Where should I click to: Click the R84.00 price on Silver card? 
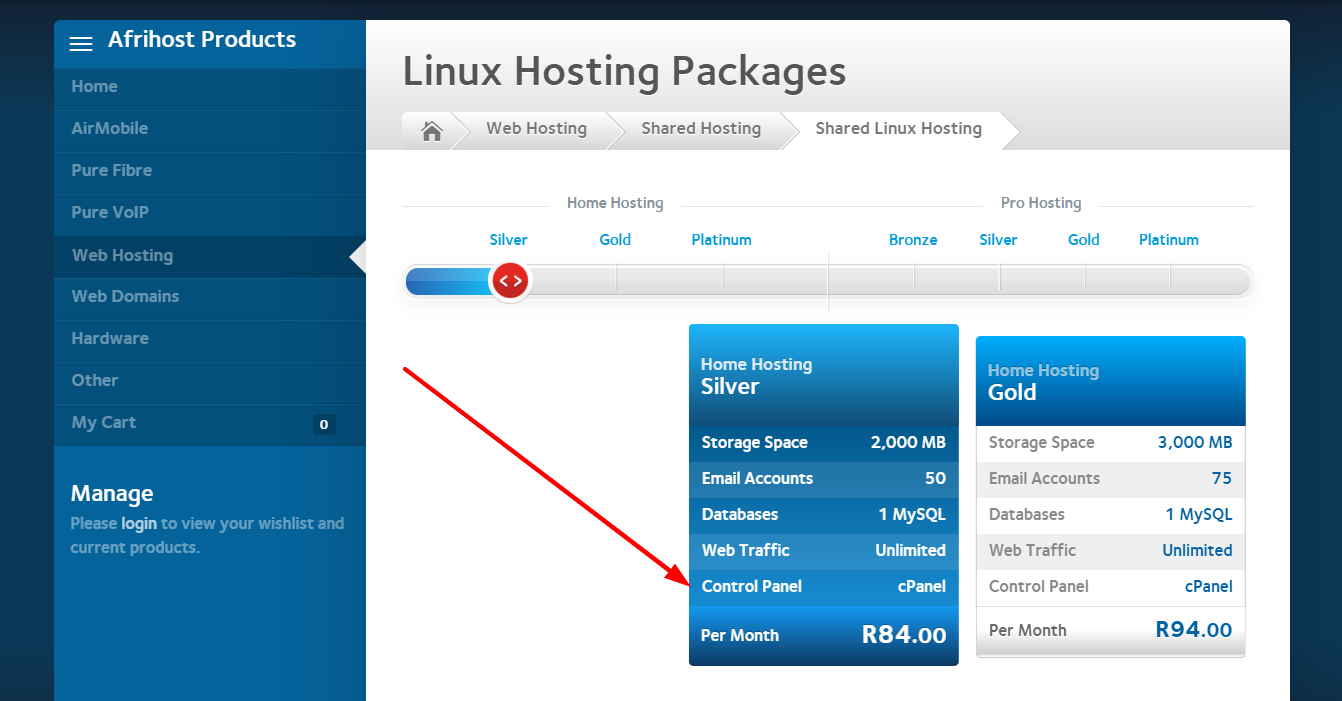point(904,635)
